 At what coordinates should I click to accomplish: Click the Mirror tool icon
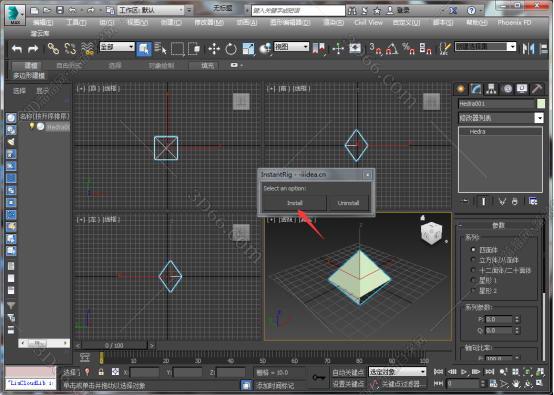coord(528,49)
